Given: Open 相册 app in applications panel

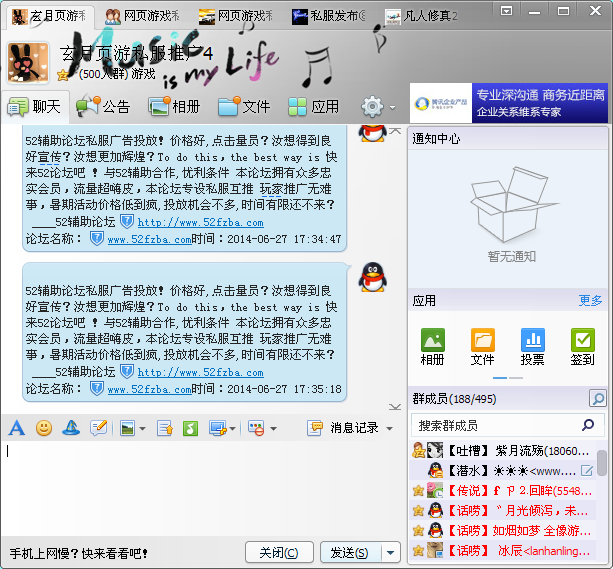Looking at the screenshot, I should click(433, 347).
